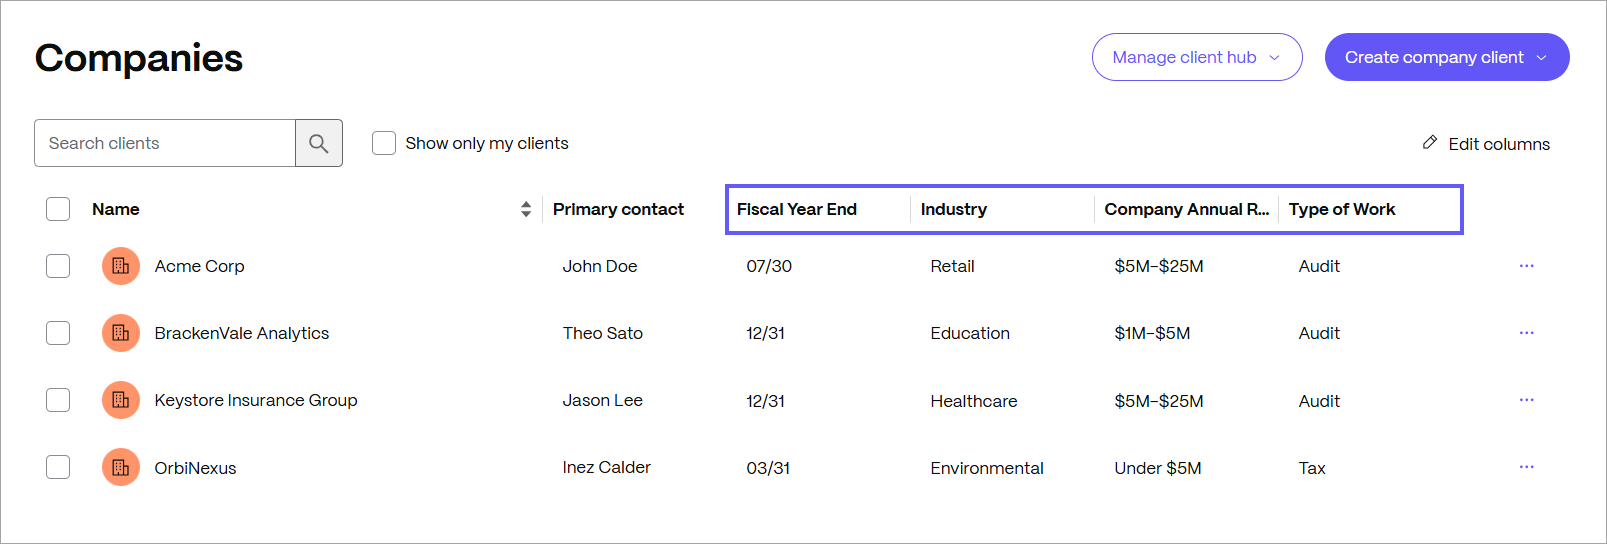Viewport: 1607px width, 544px height.
Task: Click the Industry column header
Action: point(954,209)
